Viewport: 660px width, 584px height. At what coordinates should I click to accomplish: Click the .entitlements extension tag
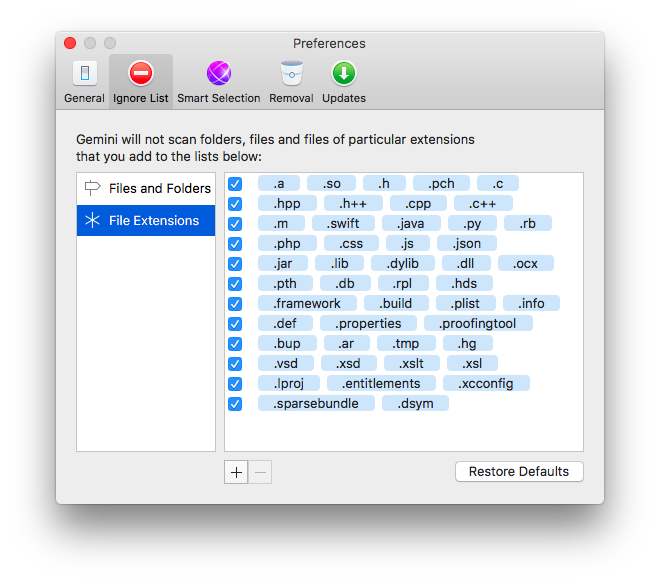pos(381,384)
